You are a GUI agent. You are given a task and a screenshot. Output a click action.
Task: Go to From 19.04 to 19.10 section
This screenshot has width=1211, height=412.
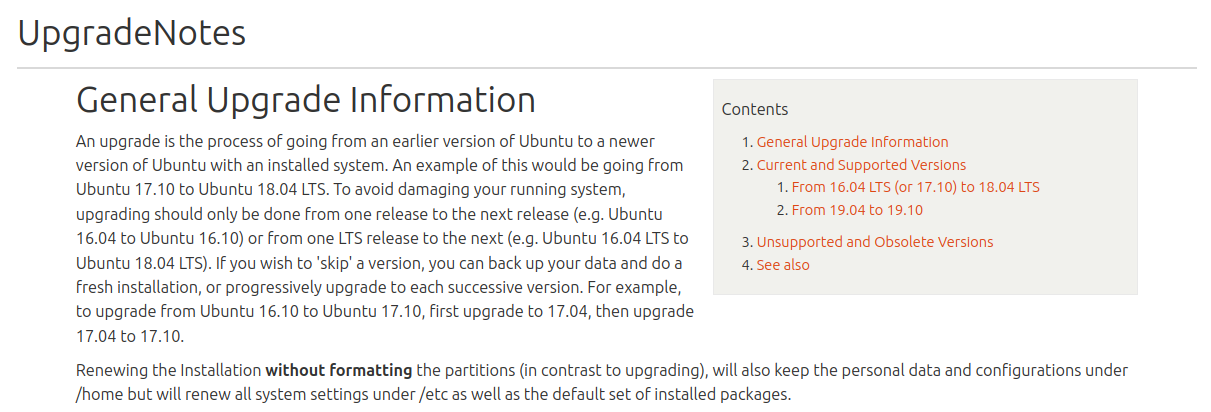(857, 210)
